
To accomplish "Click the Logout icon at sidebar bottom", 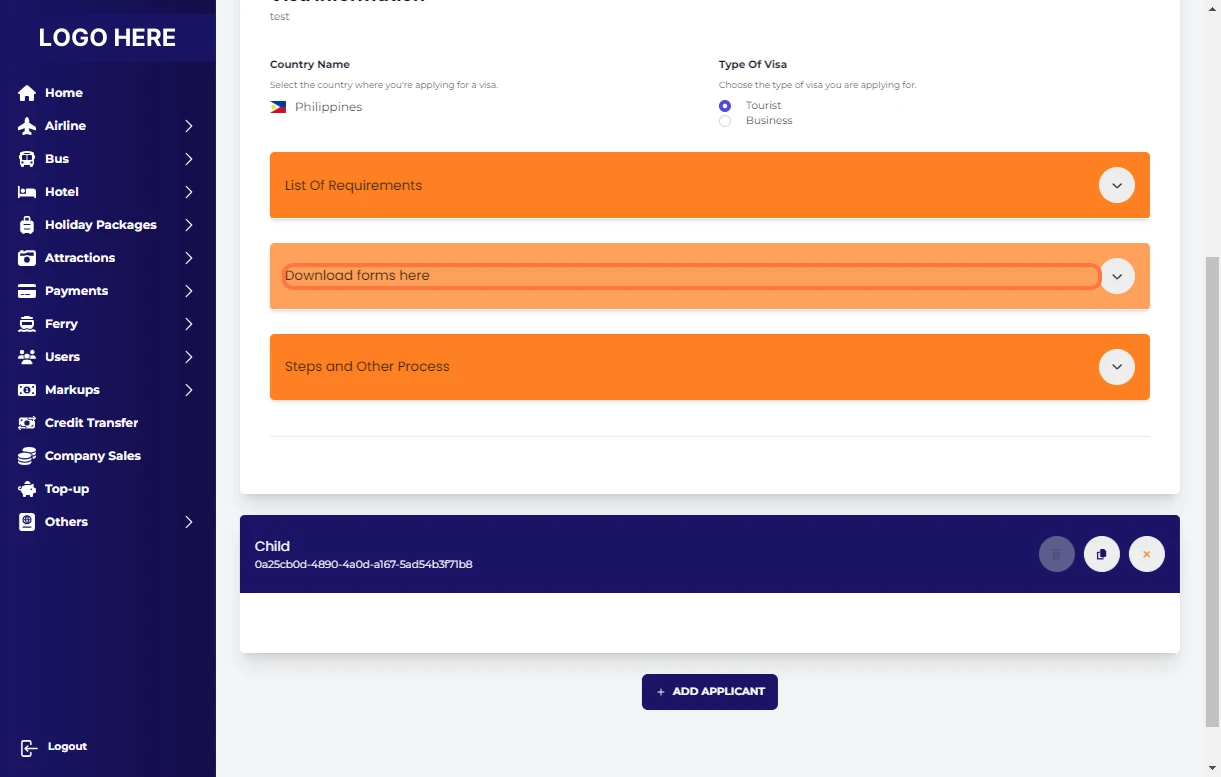I will (28, 747).
